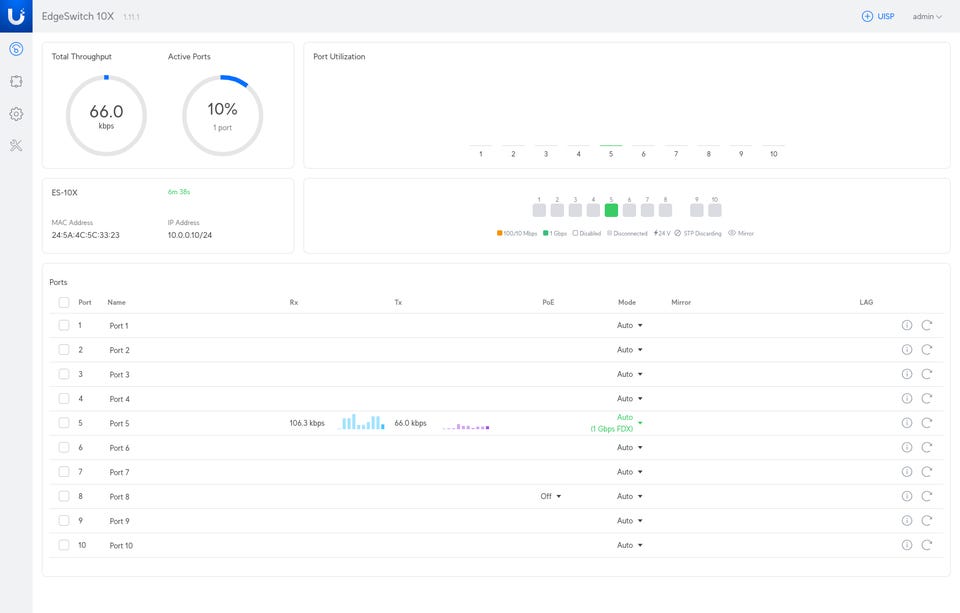Restart Port 1 with refresh icon
Image resolution: width=960 pixels, height=613 pixels.
tap(927, 325)
